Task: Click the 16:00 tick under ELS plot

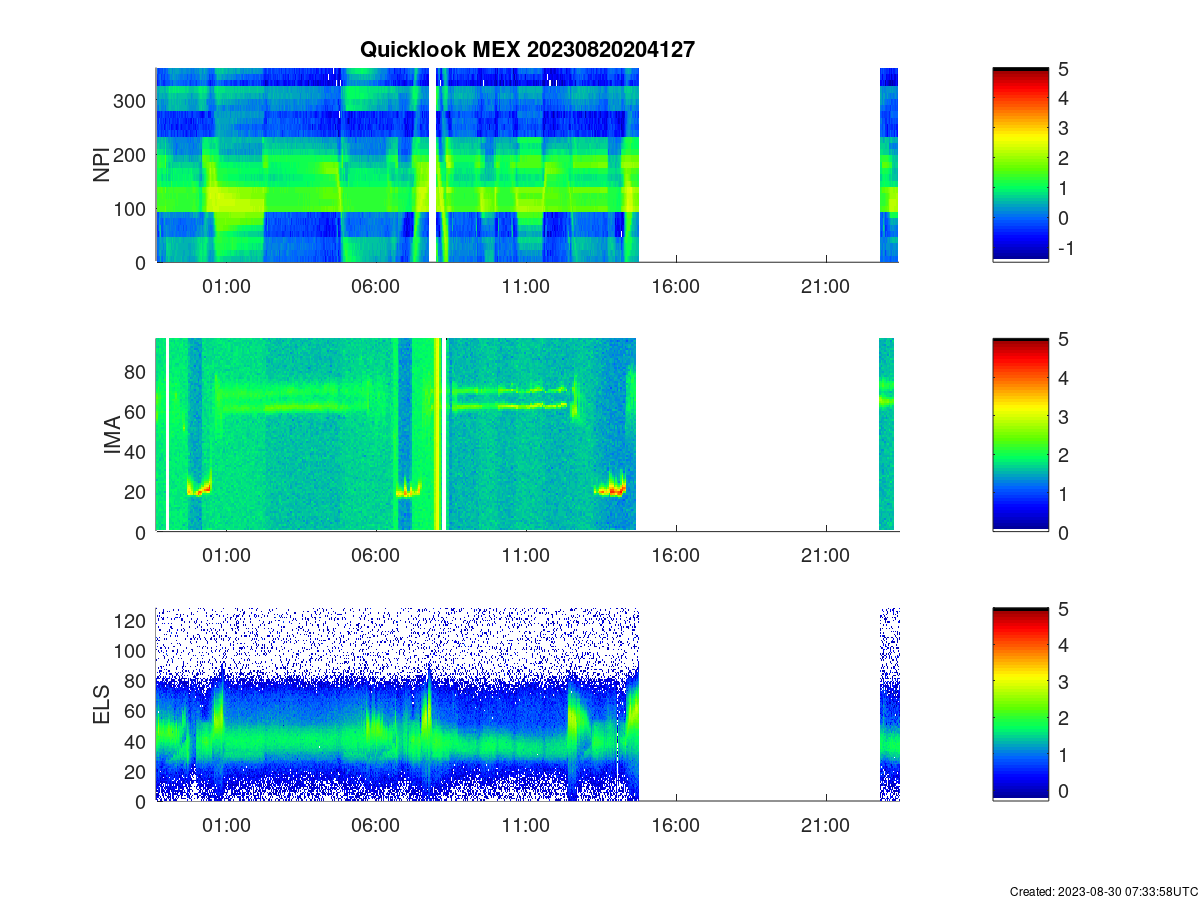Action: click(676, 825)
